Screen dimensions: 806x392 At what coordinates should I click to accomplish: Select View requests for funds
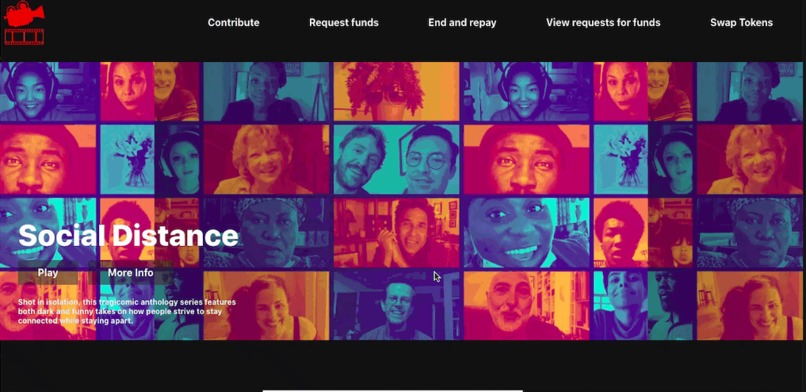tap(603, 23)
